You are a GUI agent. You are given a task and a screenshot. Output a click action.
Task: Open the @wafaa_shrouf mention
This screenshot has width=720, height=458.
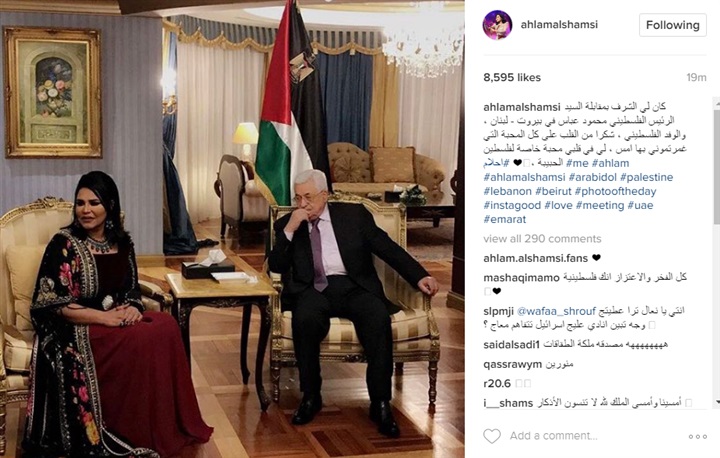[556, 311]
